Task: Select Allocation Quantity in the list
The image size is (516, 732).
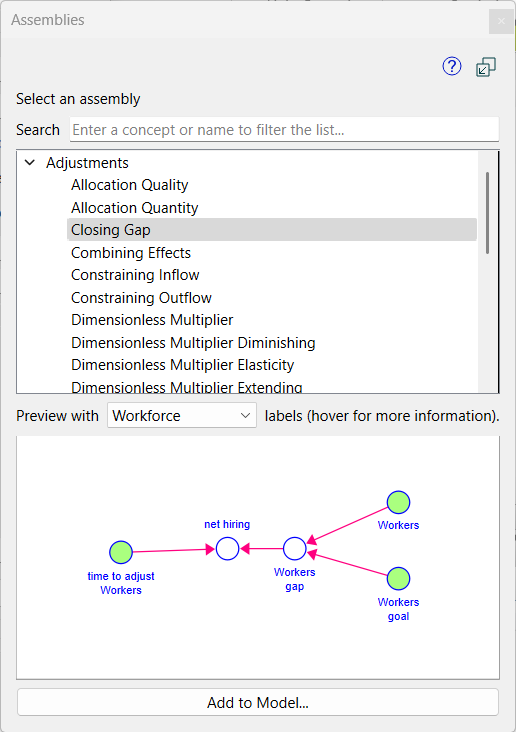Action: (134, 208)
